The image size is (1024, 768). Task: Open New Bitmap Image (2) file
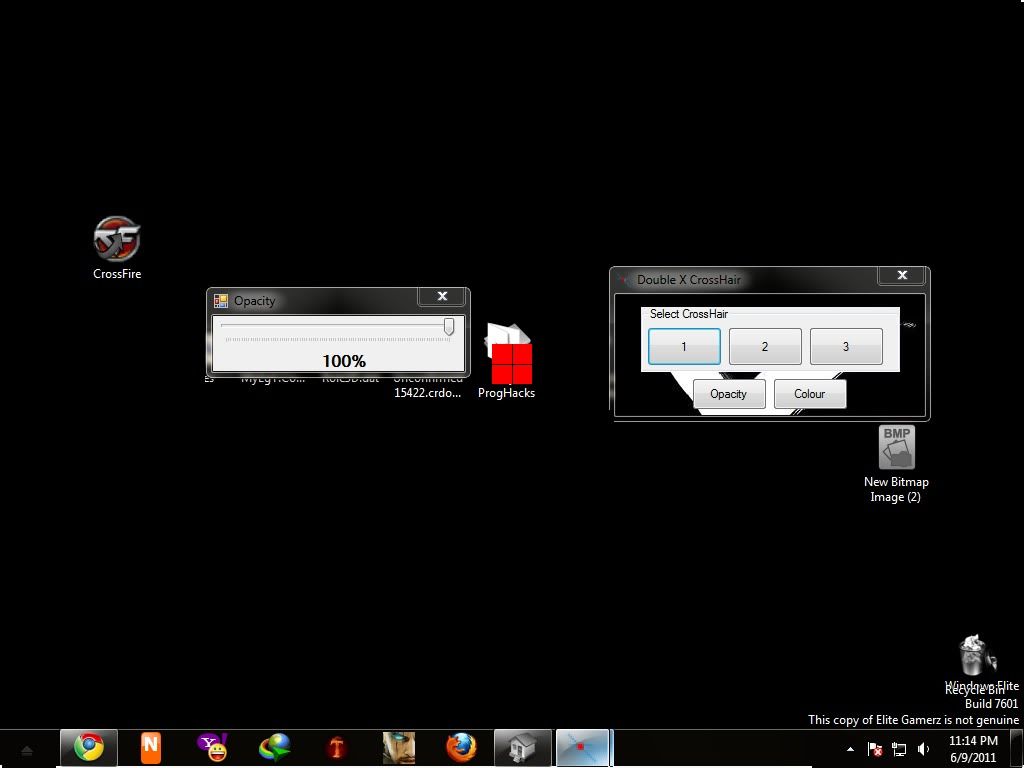[897, 449]
